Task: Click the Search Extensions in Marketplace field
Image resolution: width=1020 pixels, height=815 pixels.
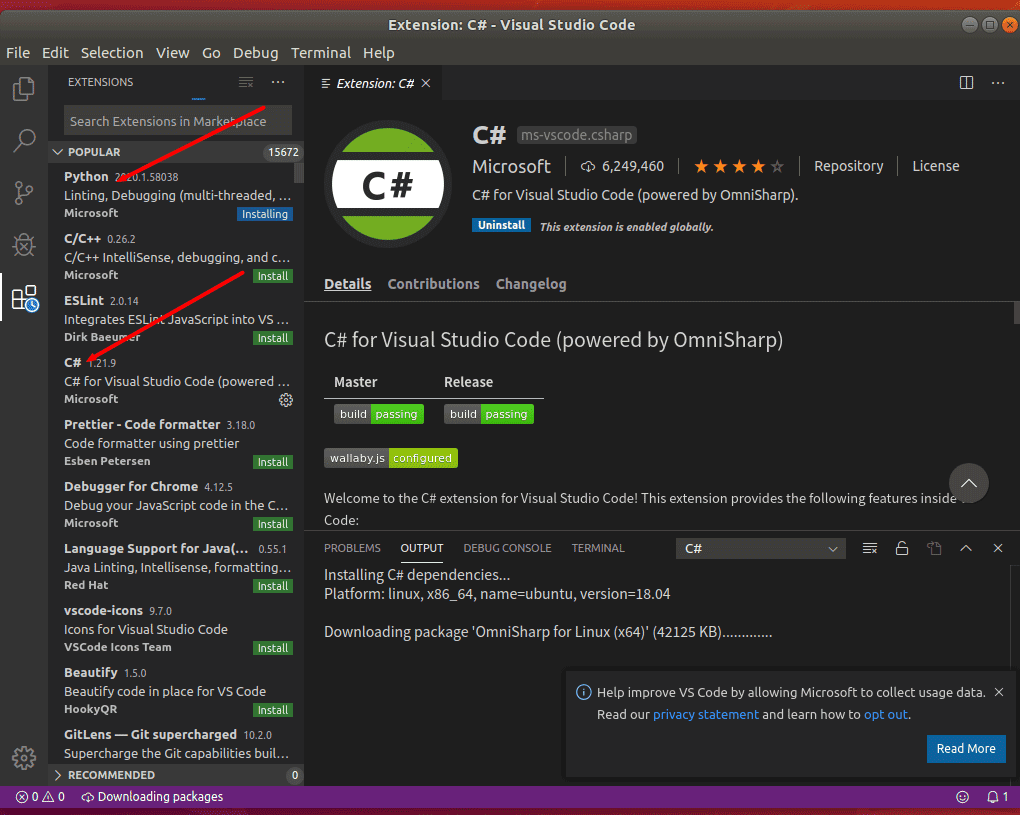Action: (x=178, y=121)
